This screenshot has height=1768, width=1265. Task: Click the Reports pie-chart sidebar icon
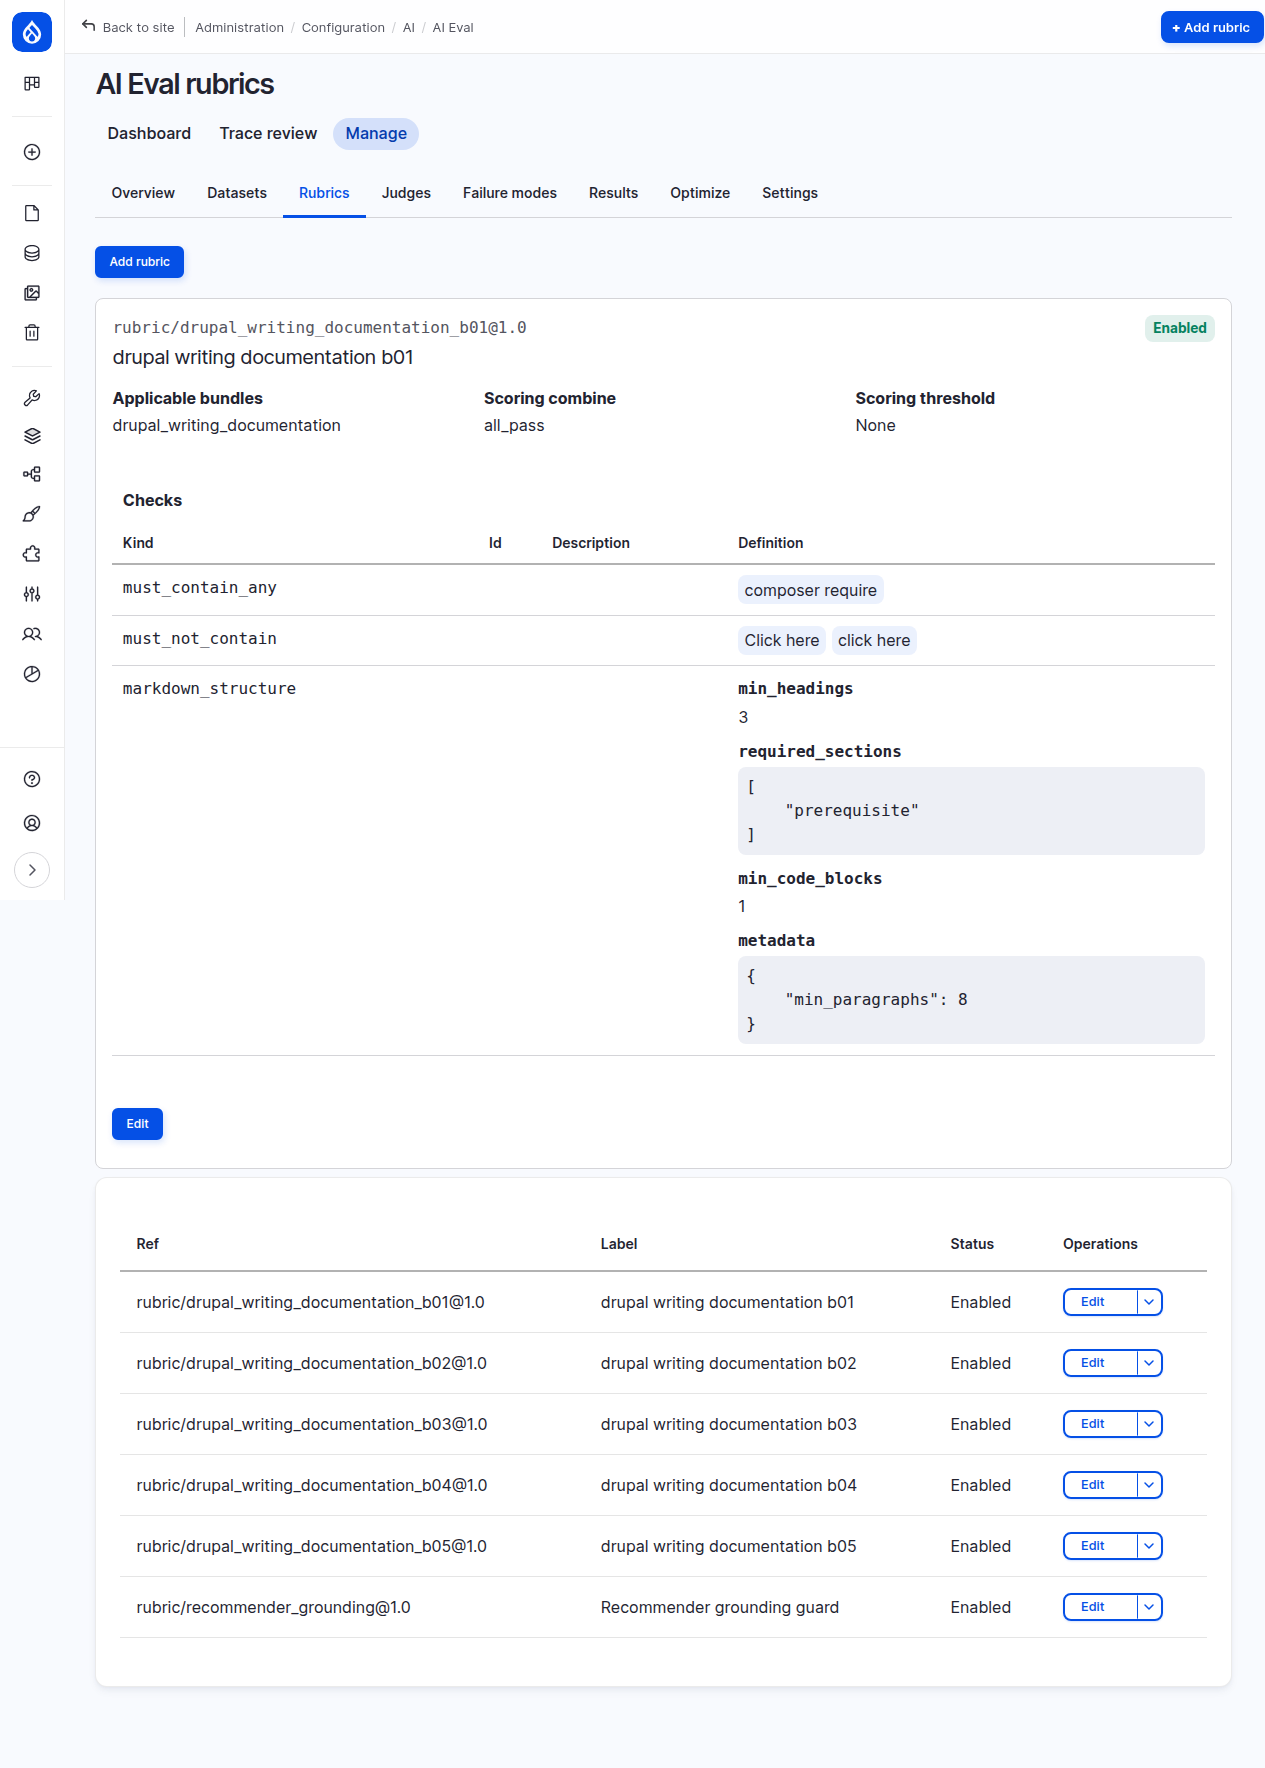coord(32,674)
